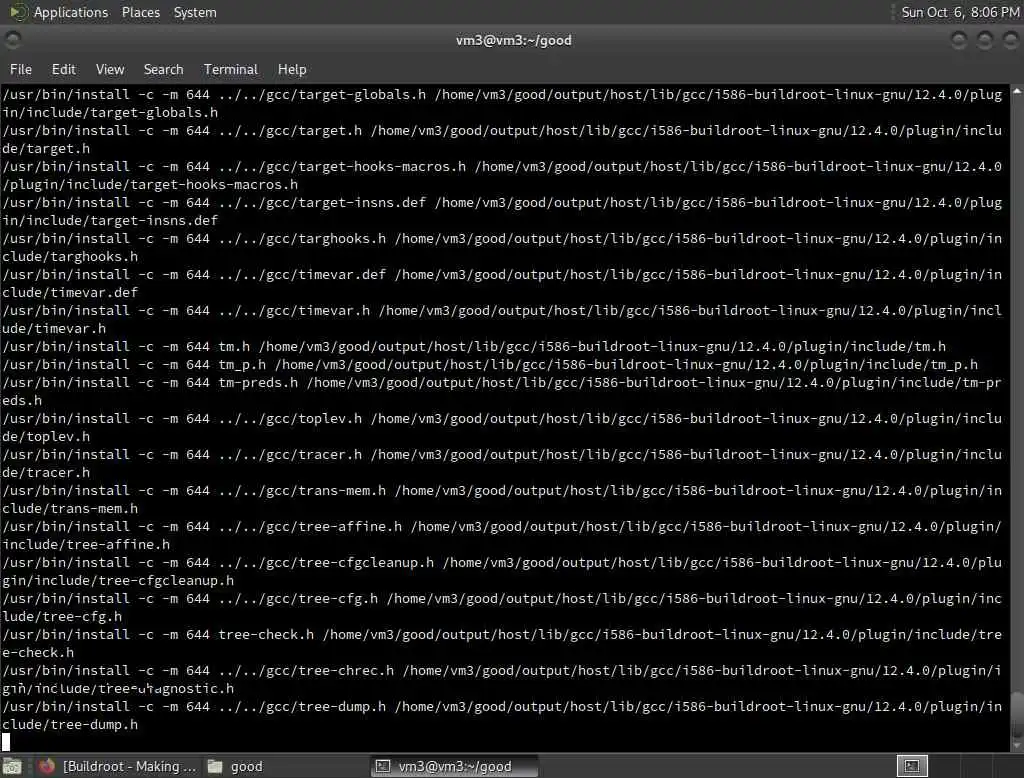Open the terminal View menu

click(x=110, y=69)
